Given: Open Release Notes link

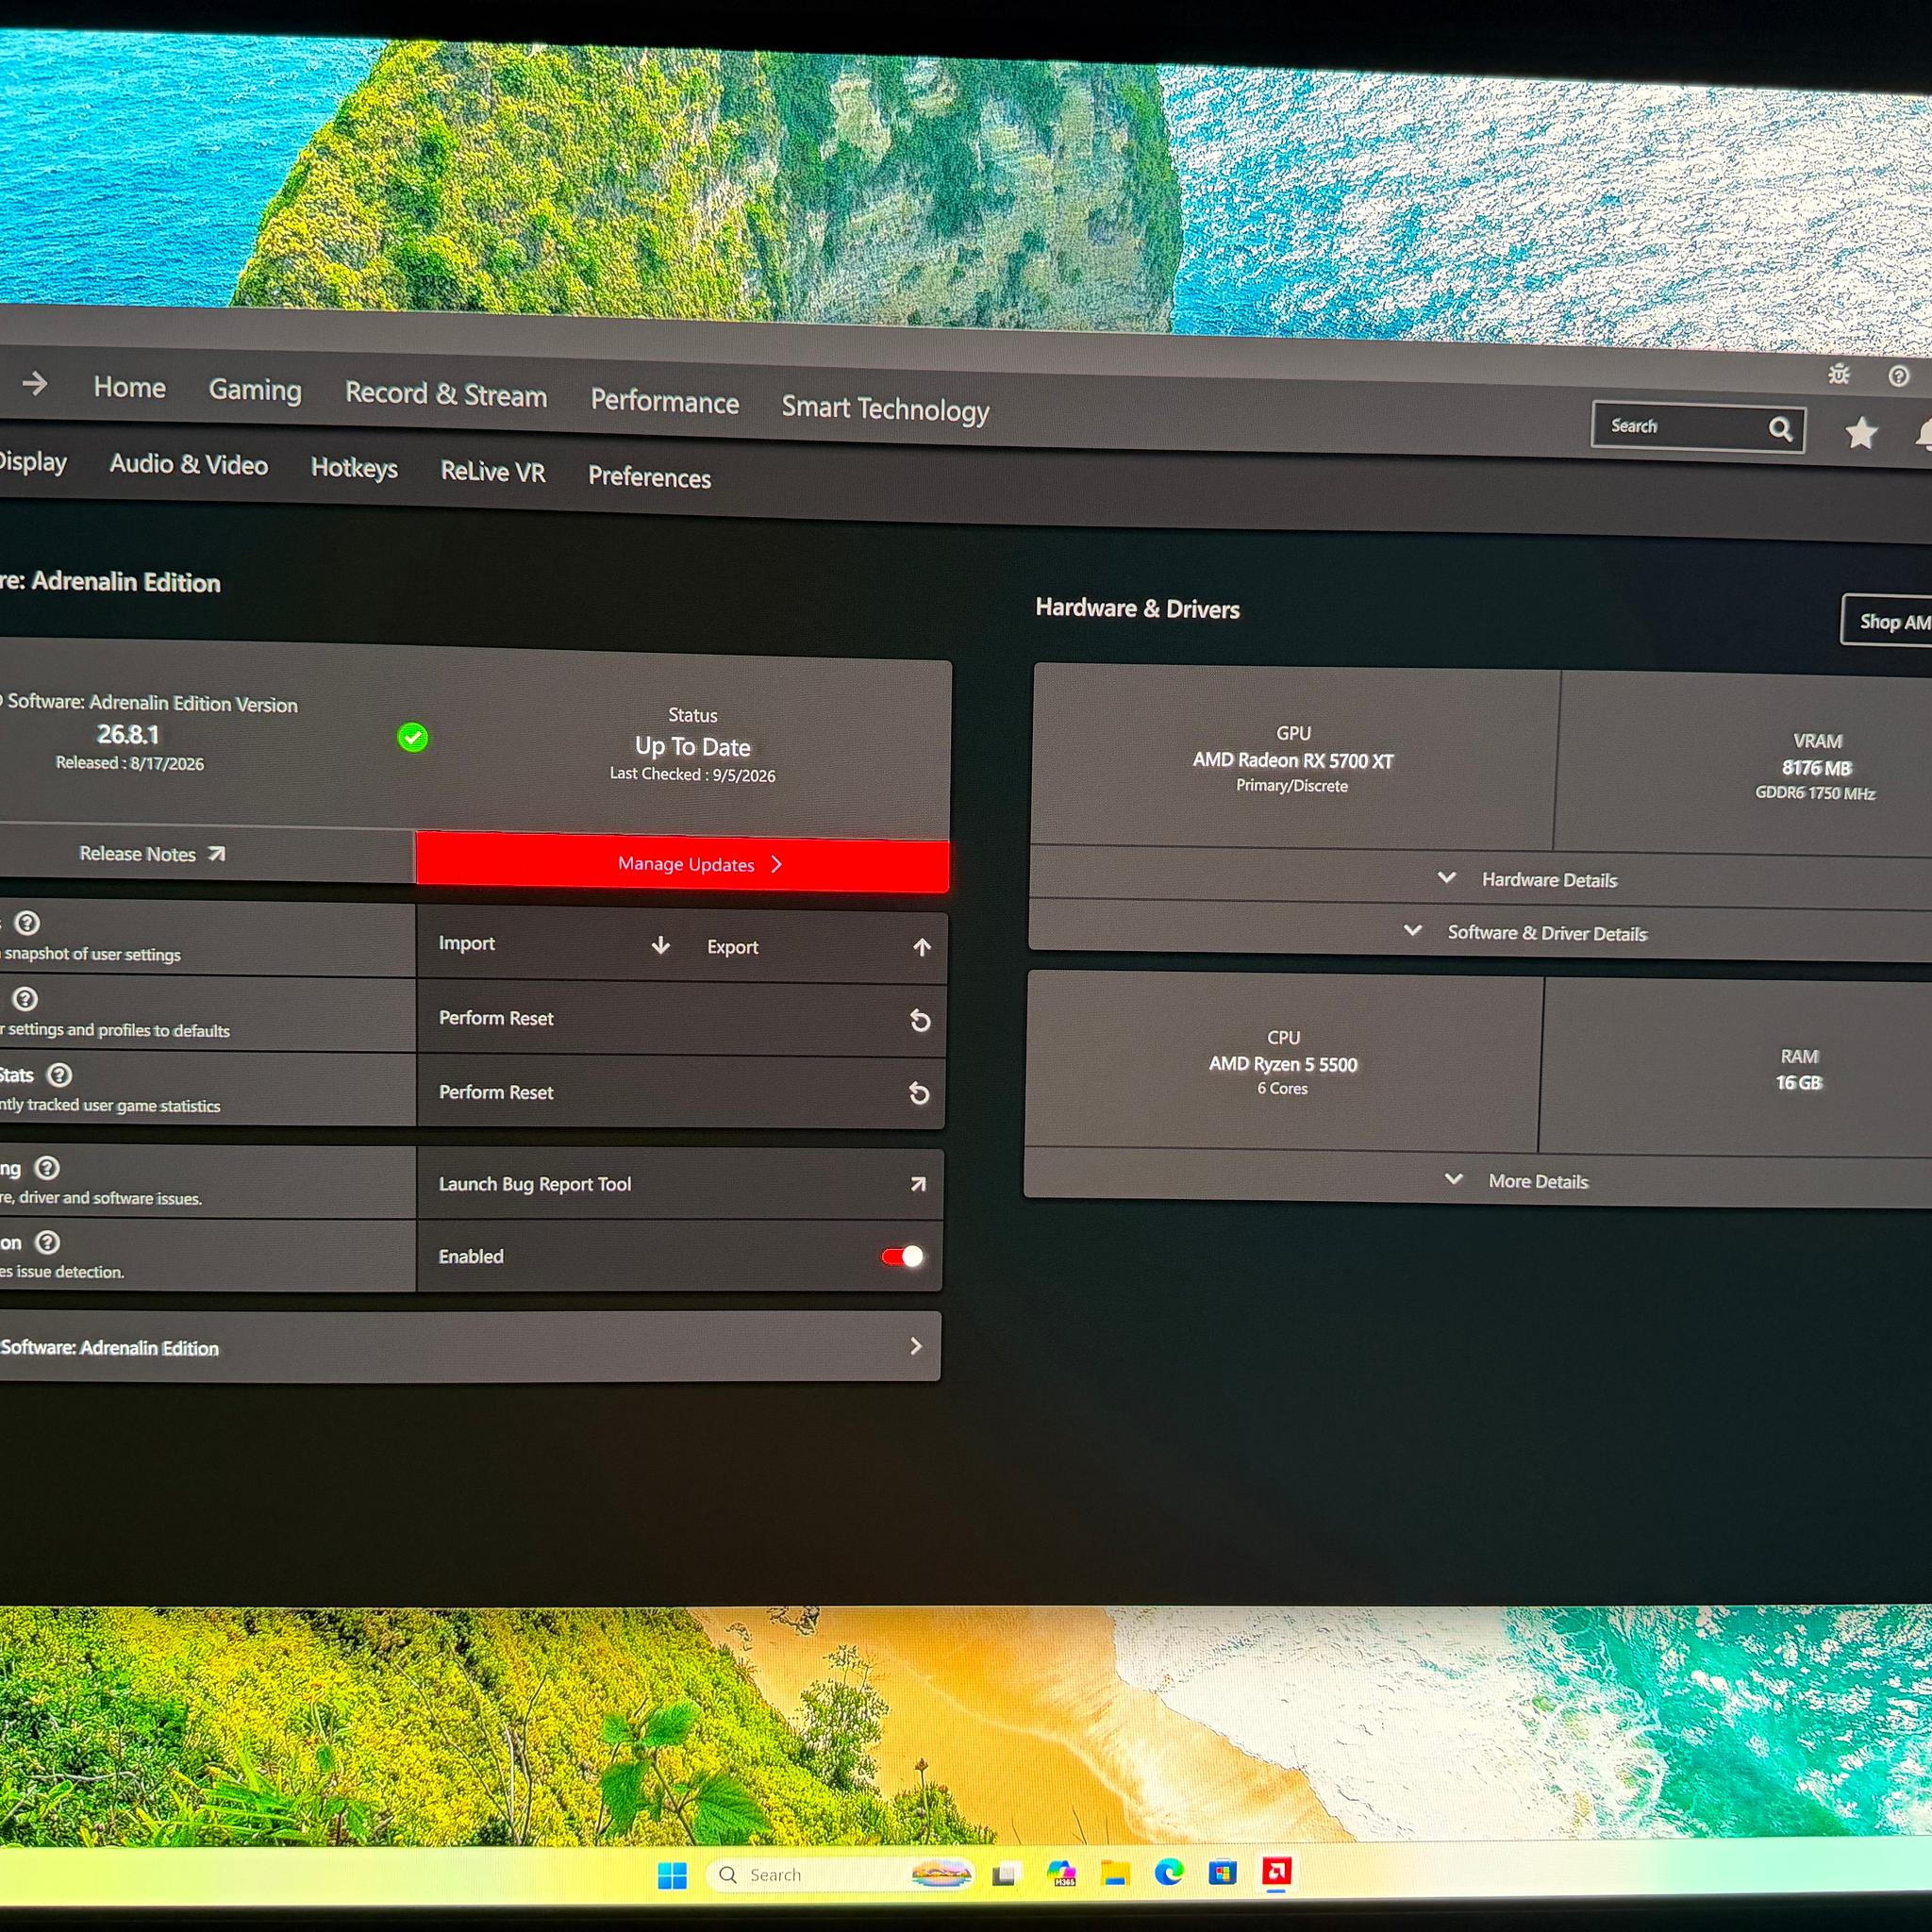Looking at the screenshot, I should click(152, 854).
